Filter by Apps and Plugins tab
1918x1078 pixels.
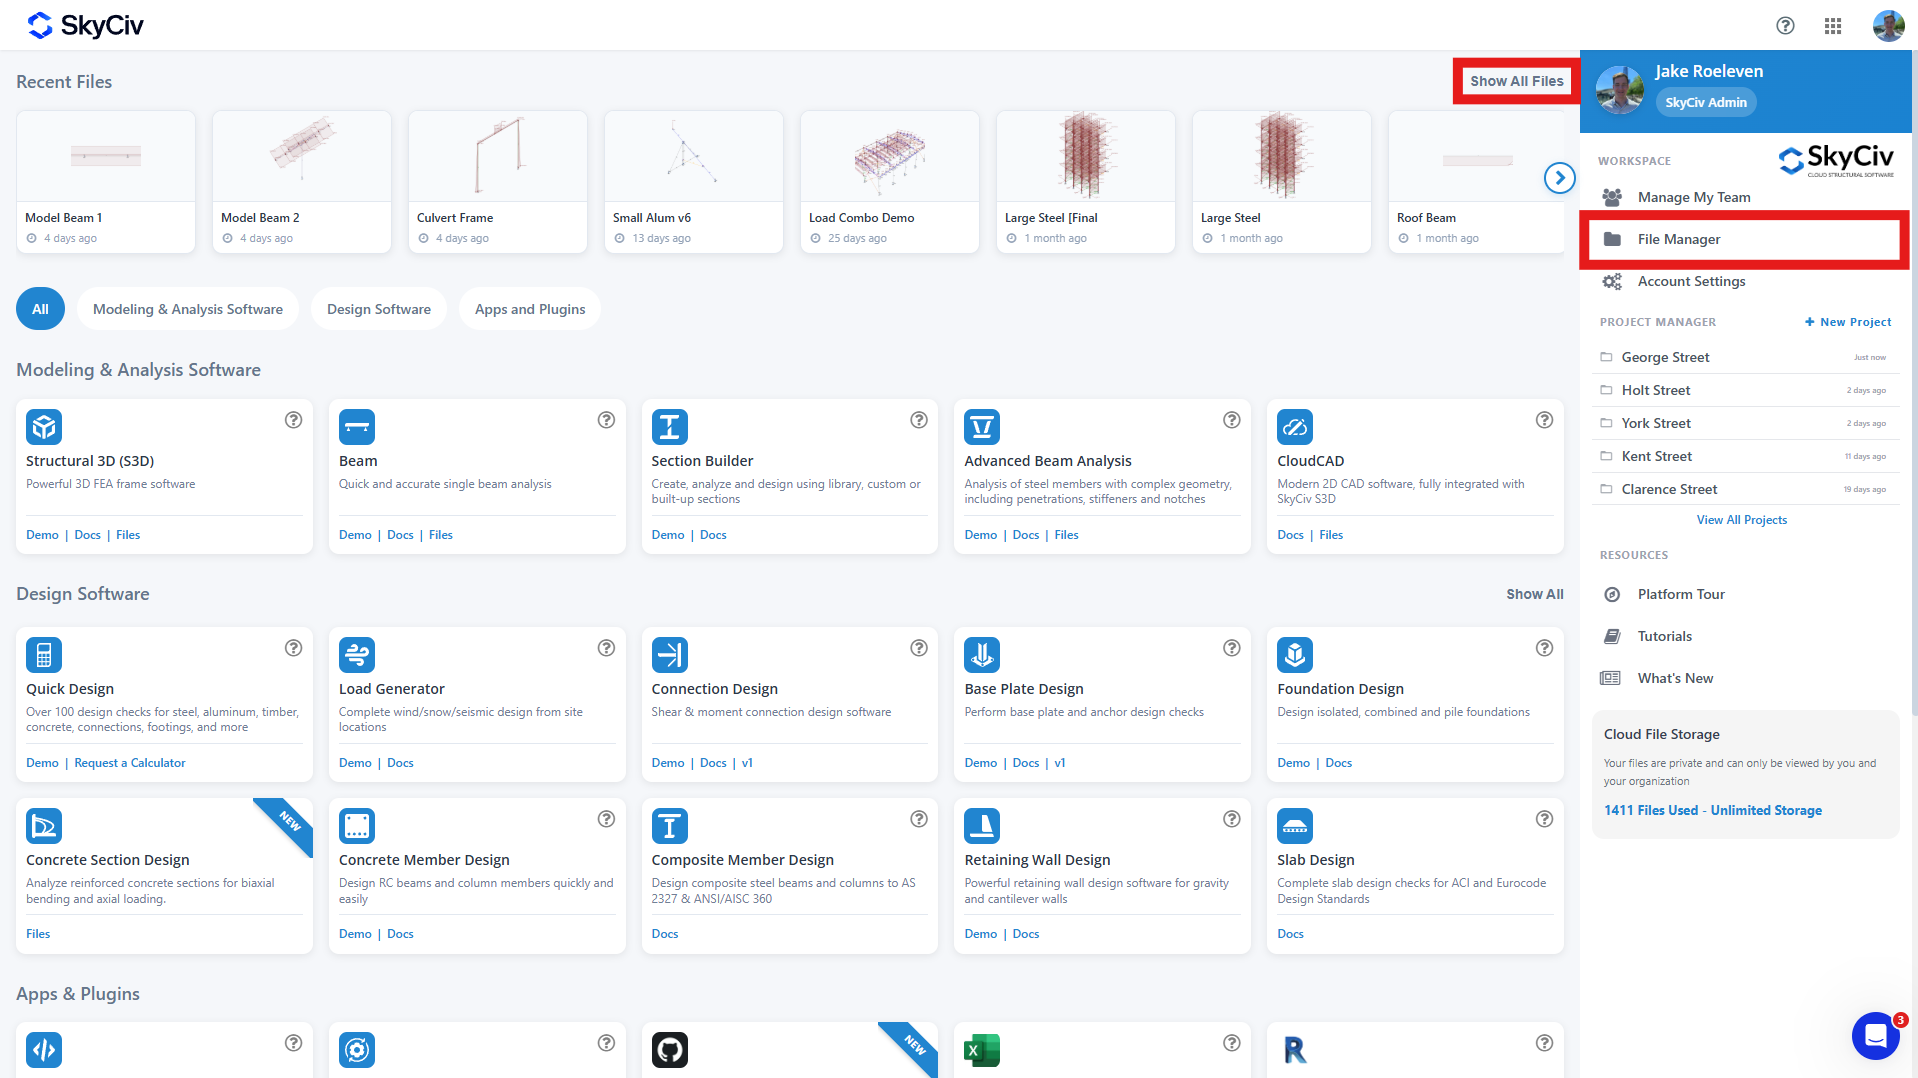[530, 309]
